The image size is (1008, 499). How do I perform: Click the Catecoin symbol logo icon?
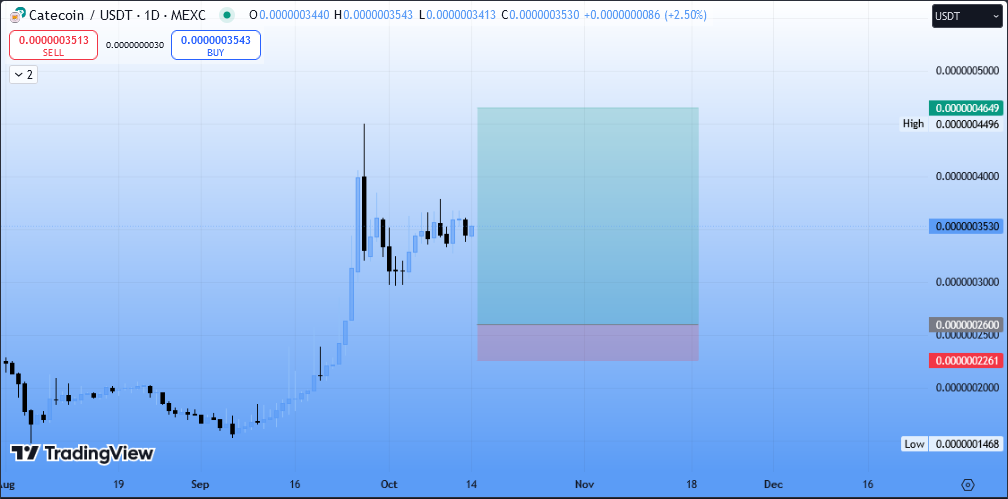[x=18, y=14]
